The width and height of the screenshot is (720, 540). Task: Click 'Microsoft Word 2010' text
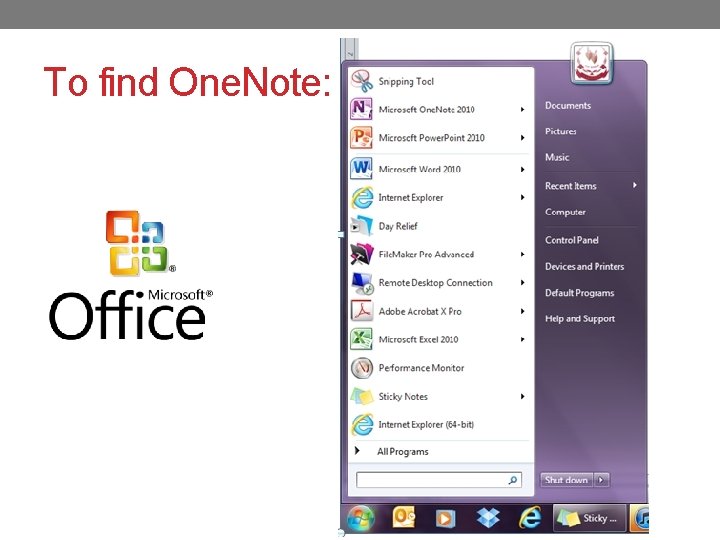click(420, 169)
